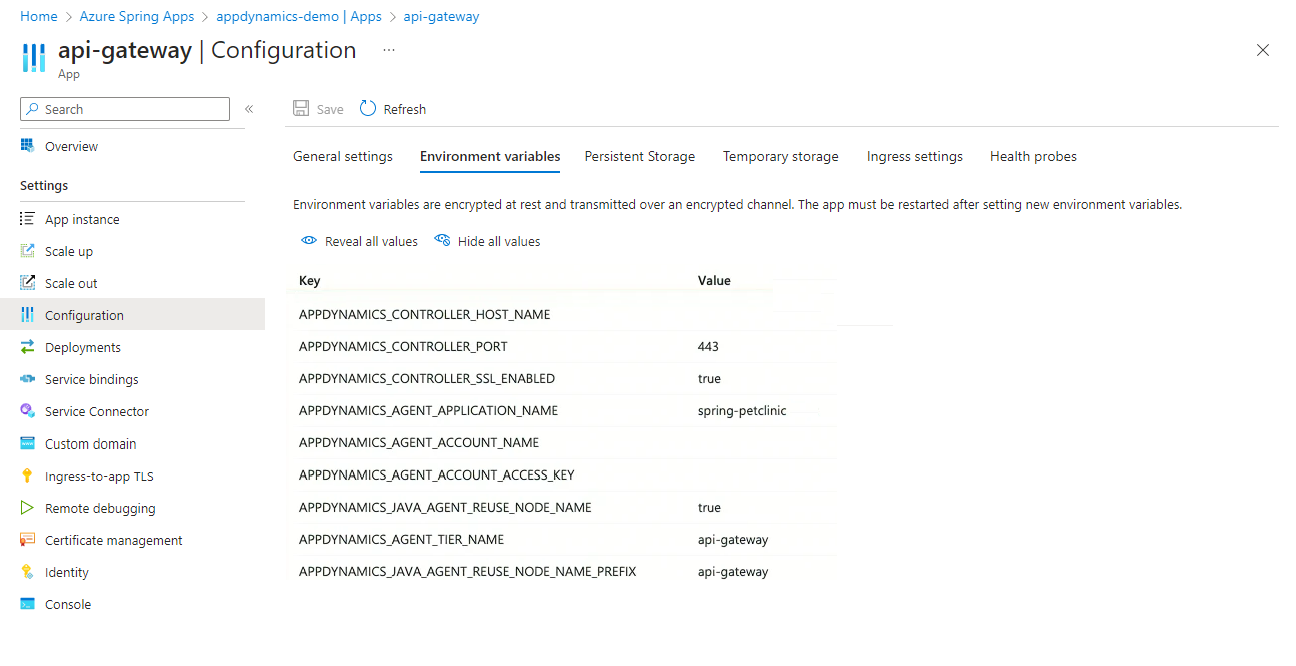Collapse the sidebar with double-chevron
1296x666 pixels.
(249, 109)
